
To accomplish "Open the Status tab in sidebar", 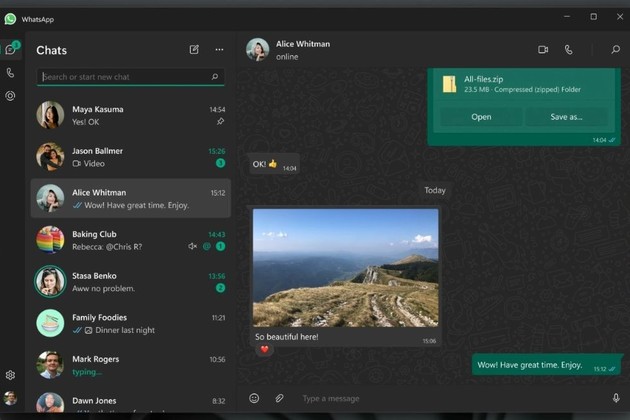I will pyautogui.click(x=10, y=96).
